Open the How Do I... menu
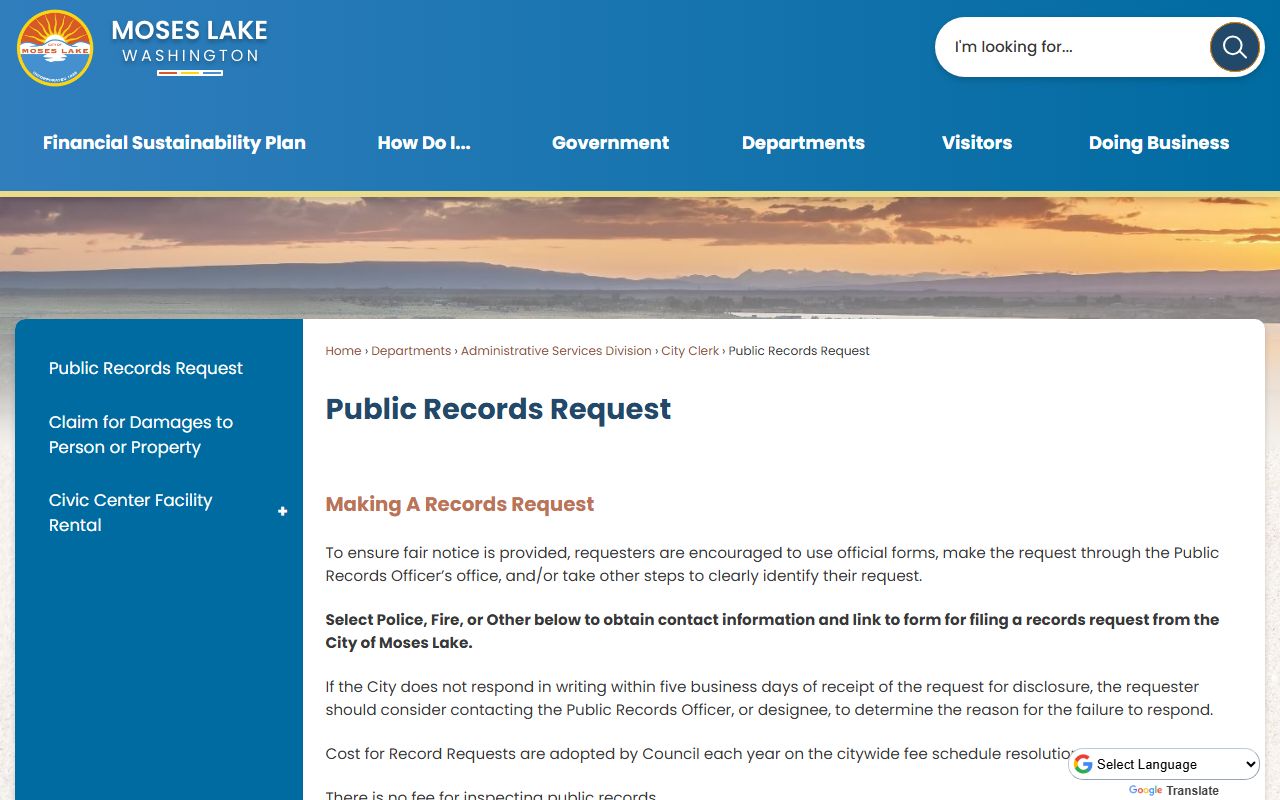 [x=424, y=143]
